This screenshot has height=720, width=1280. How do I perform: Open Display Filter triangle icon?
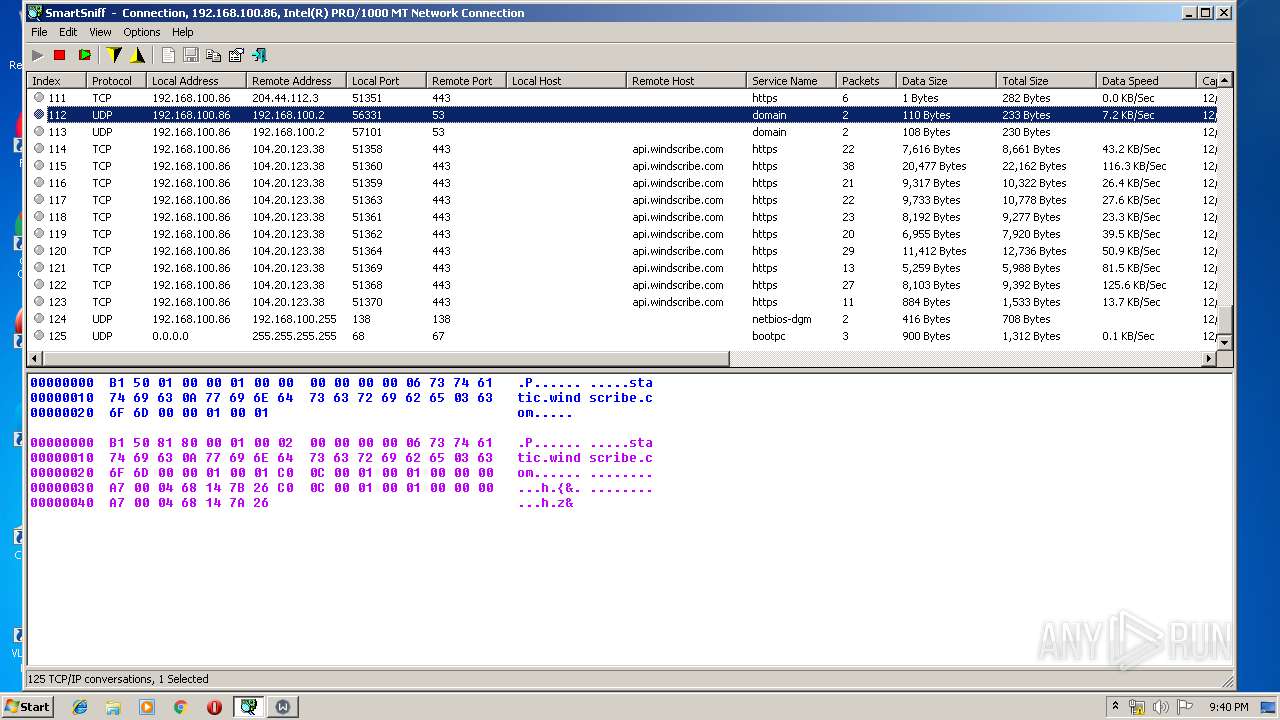tap(137, 55)
